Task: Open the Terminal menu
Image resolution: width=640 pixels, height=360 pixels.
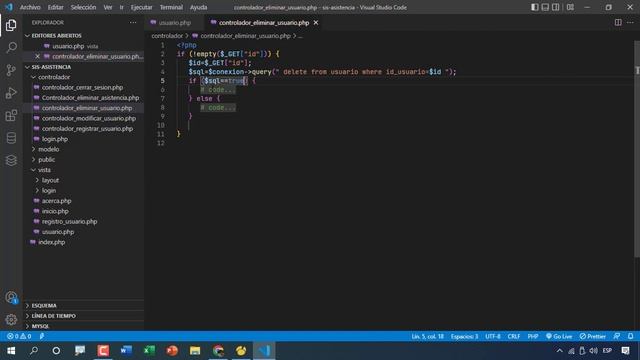Action: coord(171,7)
